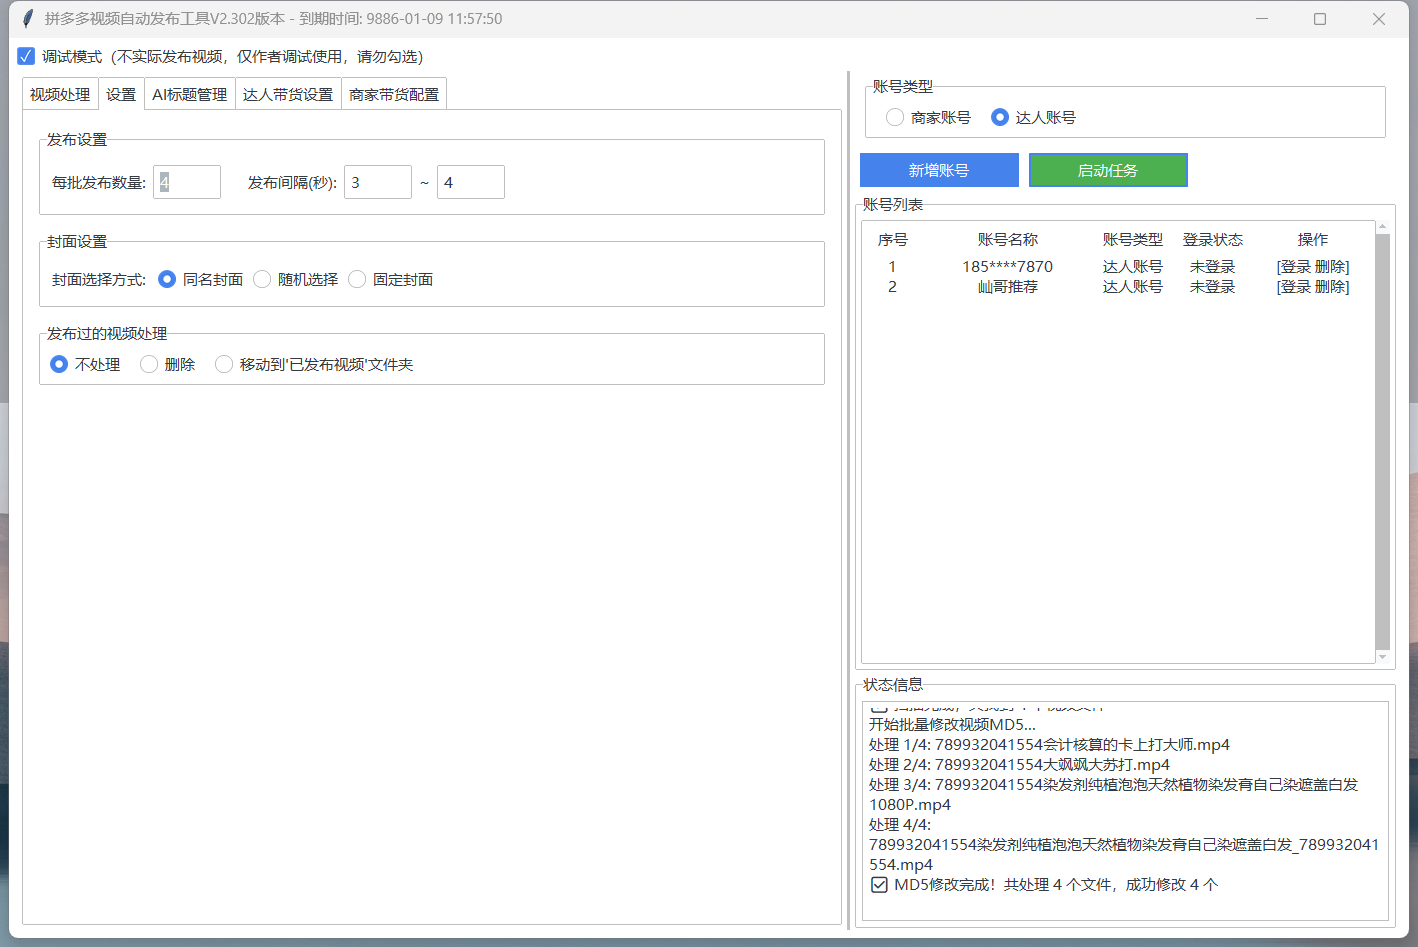Toggle the 调试模式 debug mode checkbox
Viewport: 1418px width, 947px height.
(26, 56)
